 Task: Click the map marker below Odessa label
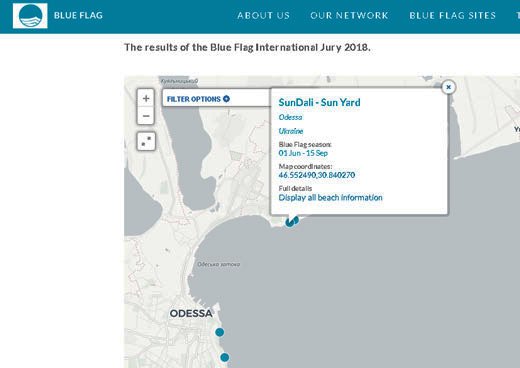pos(219,332)
